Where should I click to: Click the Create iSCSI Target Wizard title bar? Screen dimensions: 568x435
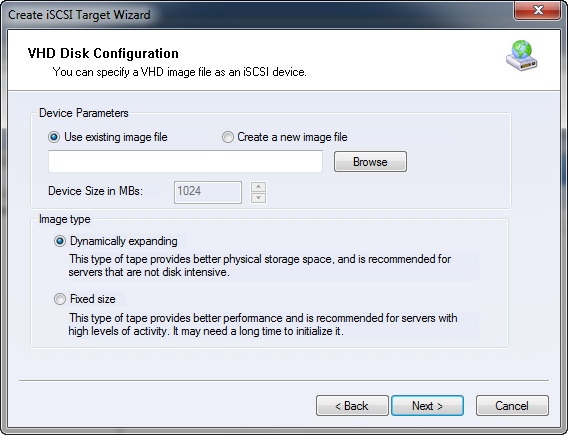pos(254,14)
